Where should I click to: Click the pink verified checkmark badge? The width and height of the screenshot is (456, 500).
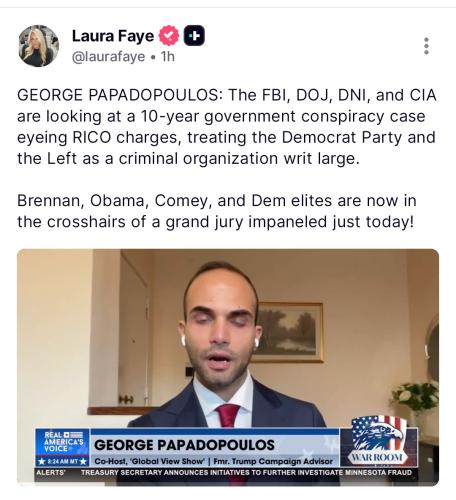click(169, 35)
